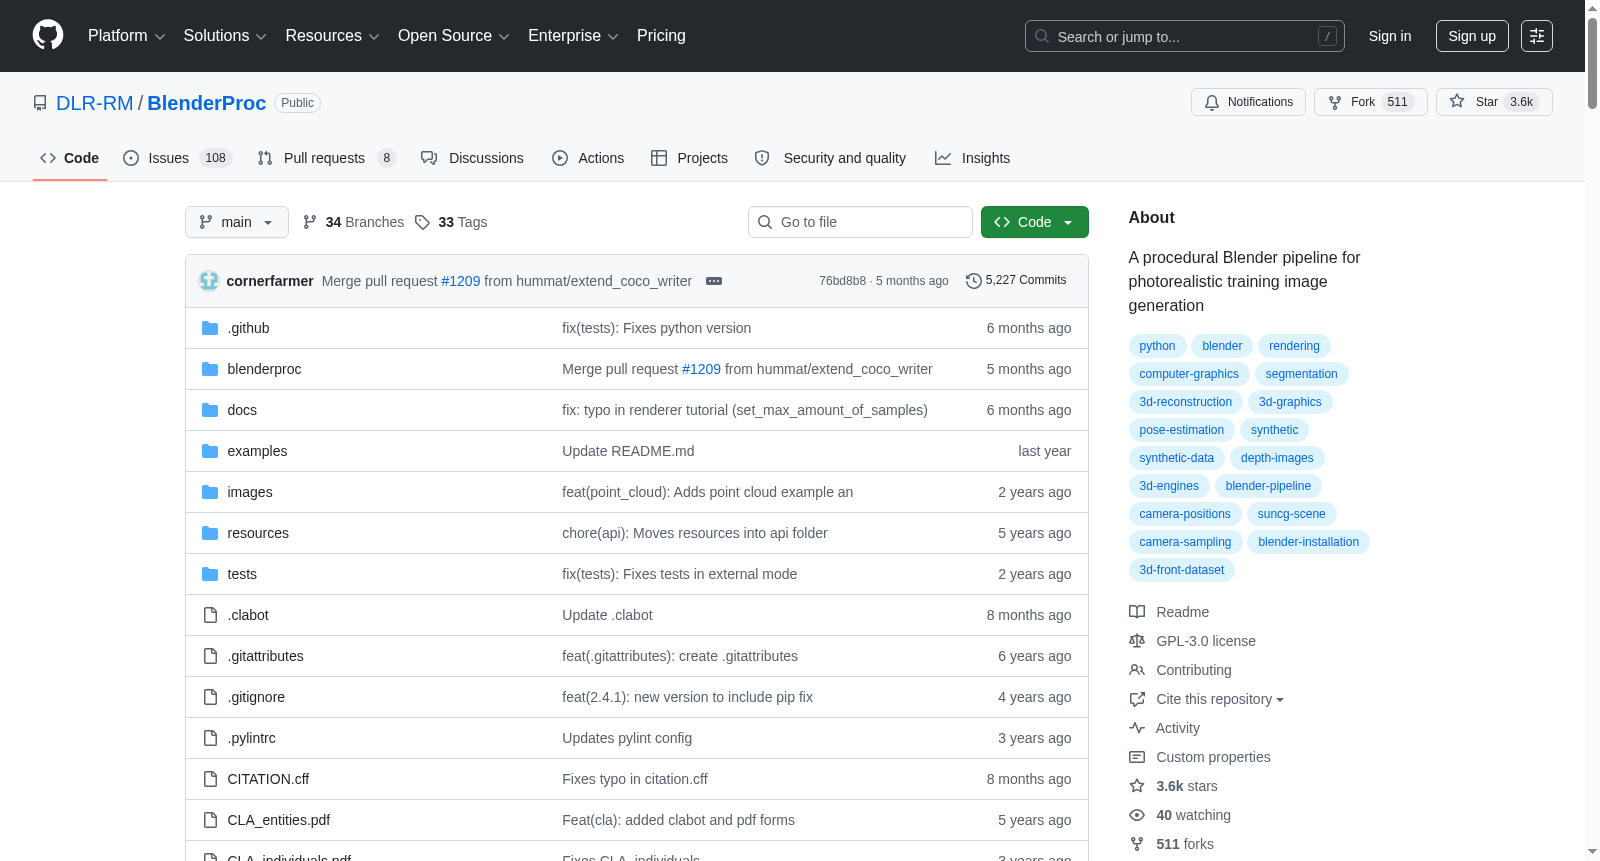Click the cornerfarmer avatar image

pyautogui.click(x=209, y=281)
